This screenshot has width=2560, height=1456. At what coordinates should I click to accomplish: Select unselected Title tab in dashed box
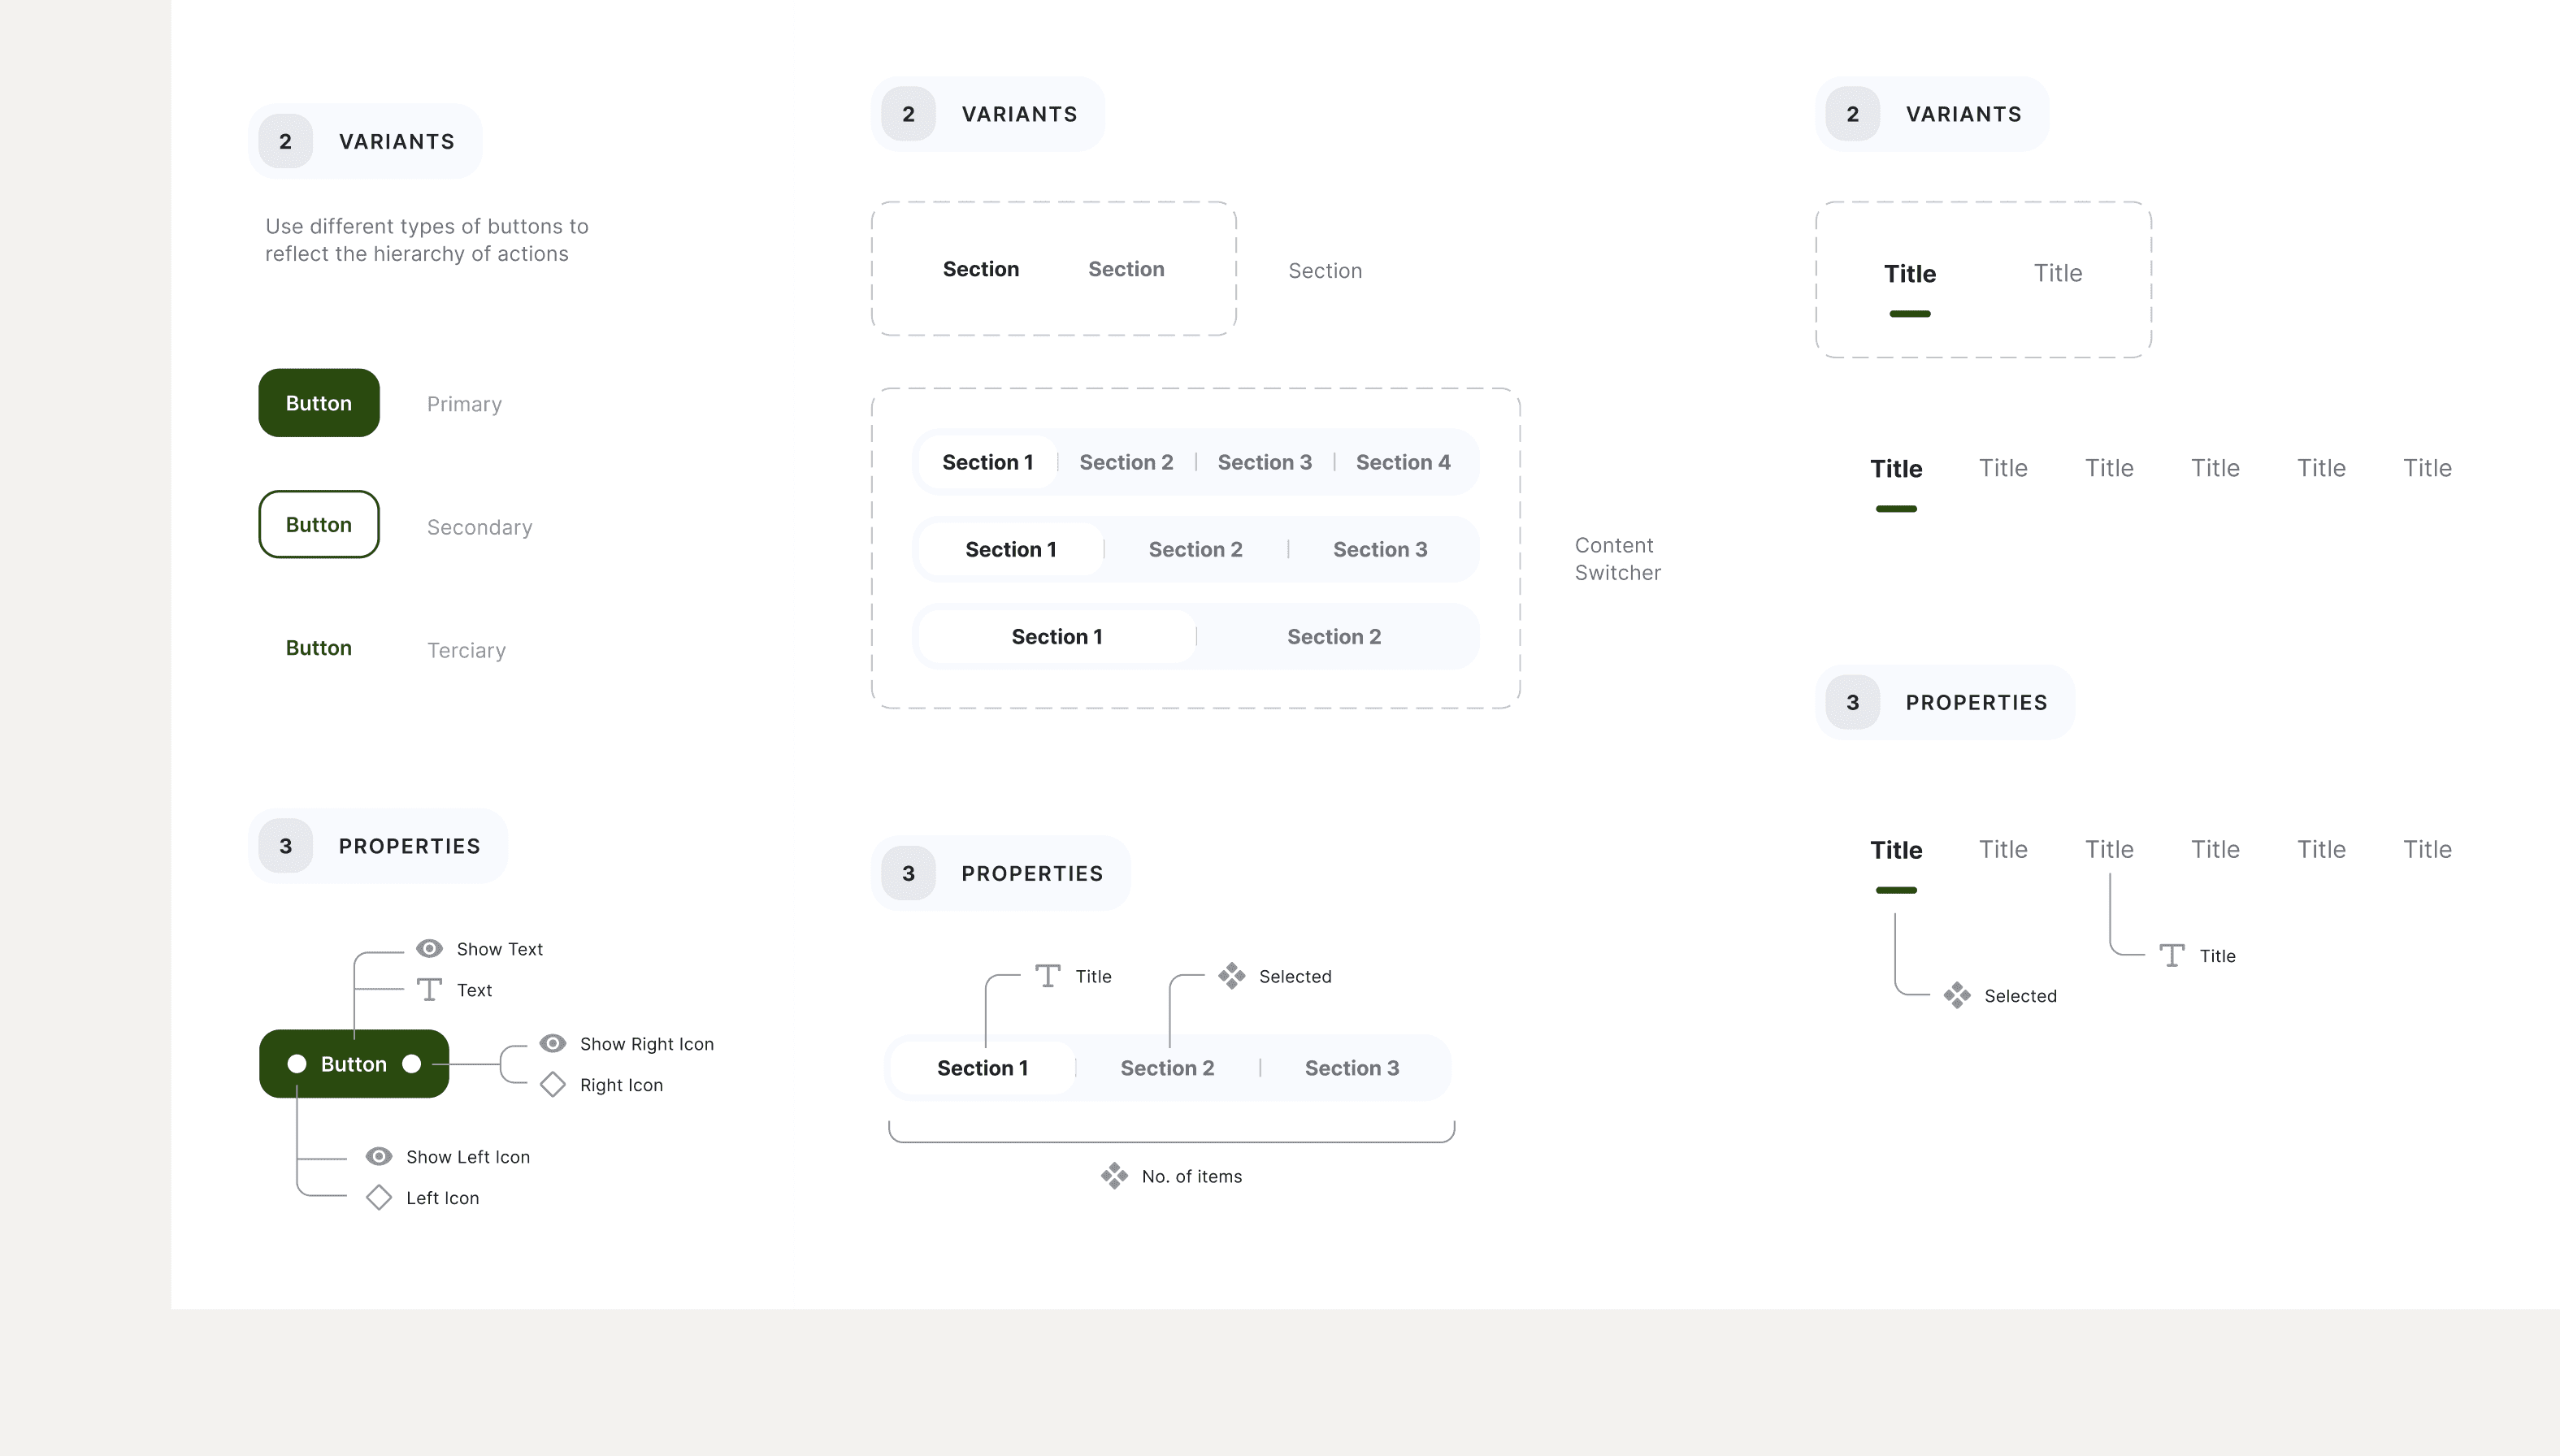tap(2057, 273)
